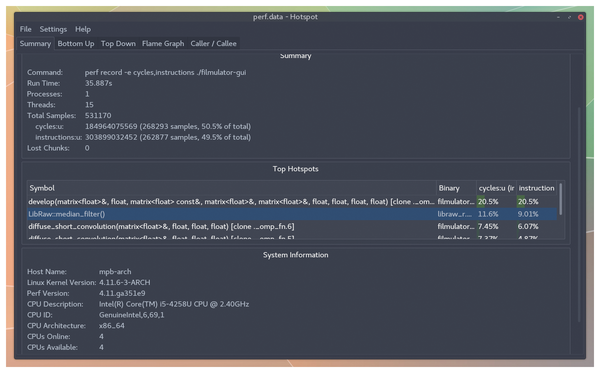Sort hotspots by cycles:u column header
Viewport: 600px width, 373px height.
pyautogui.click(x=496, y=188)
